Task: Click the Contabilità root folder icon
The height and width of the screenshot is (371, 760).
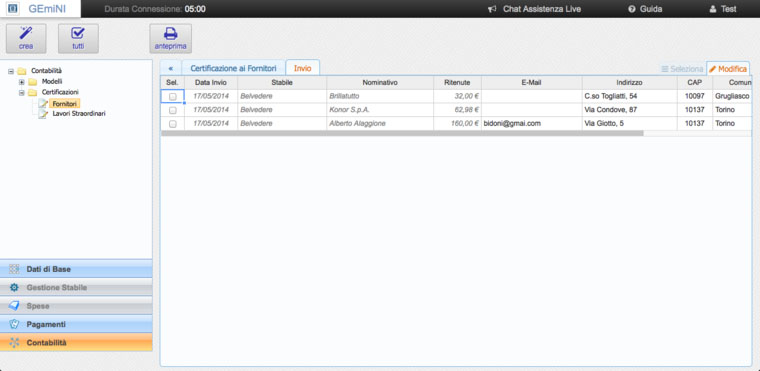Action: [22, 71]
